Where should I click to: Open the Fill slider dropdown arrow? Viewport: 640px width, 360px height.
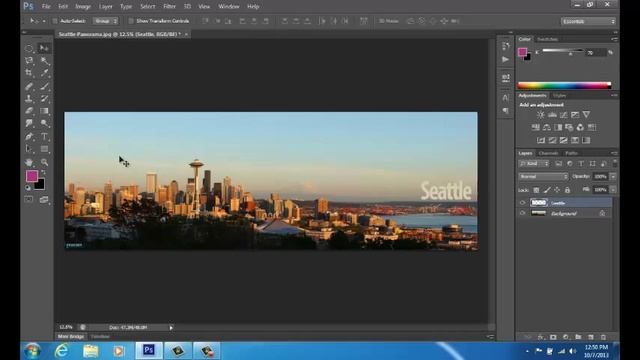coord(613,190)
